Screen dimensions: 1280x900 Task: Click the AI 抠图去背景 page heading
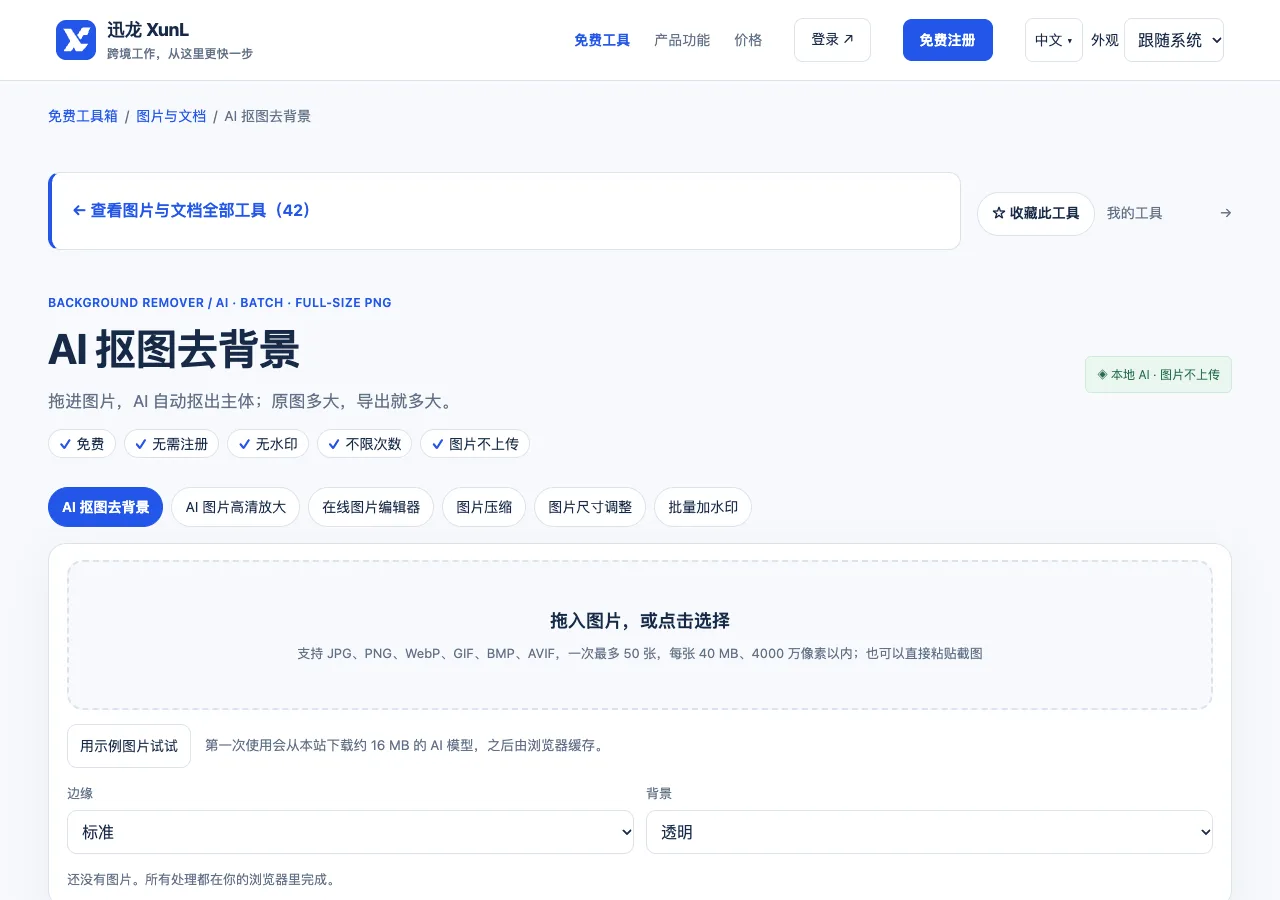point(174,351)
